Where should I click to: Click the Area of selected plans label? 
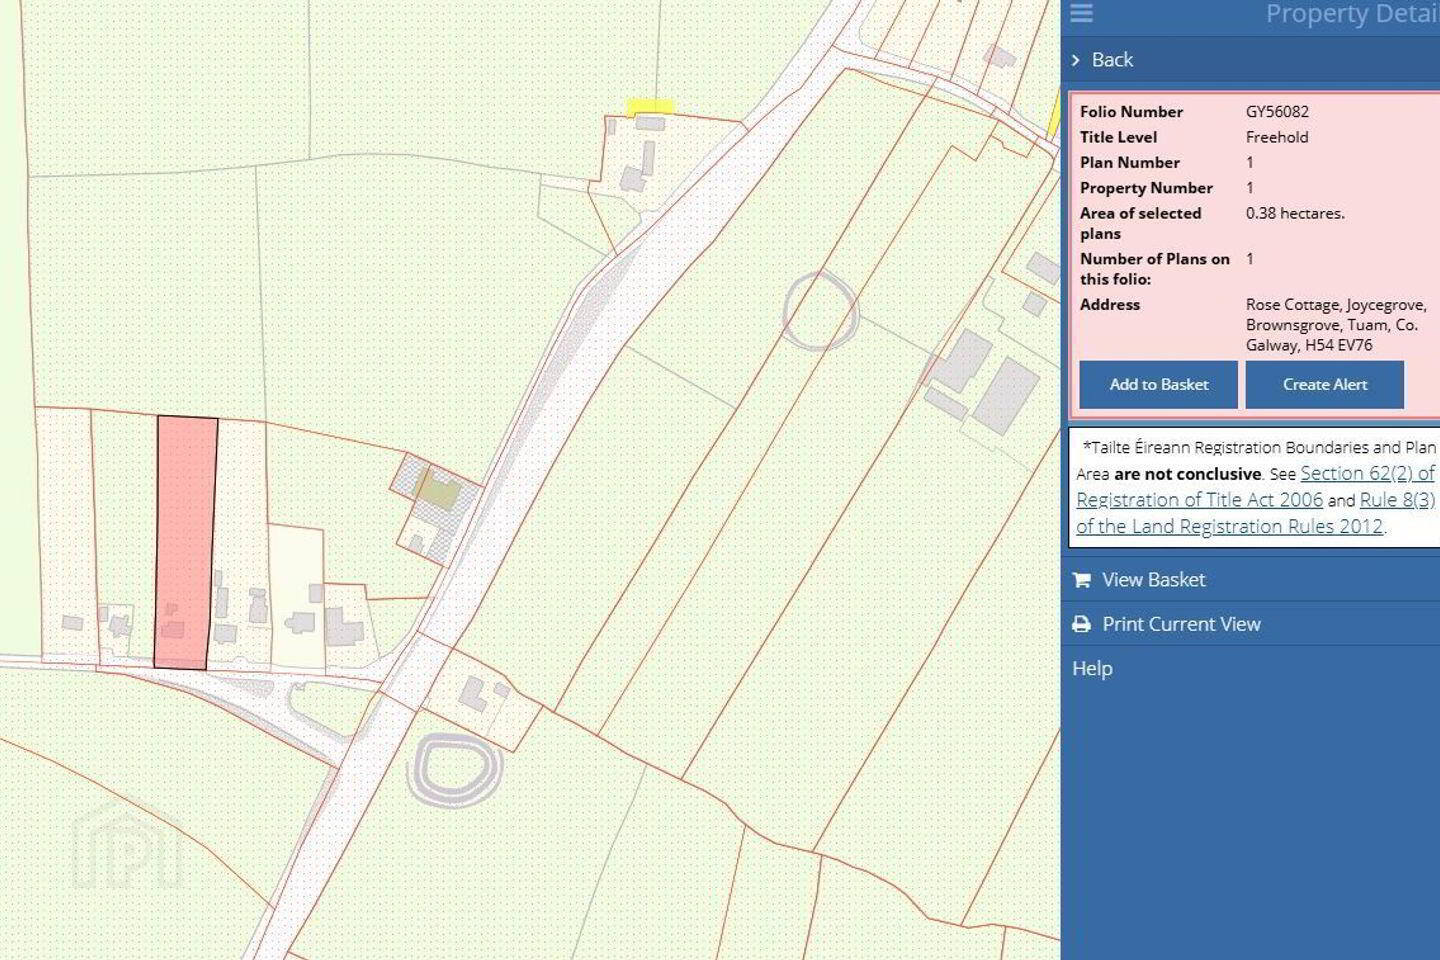[1140, 223]
